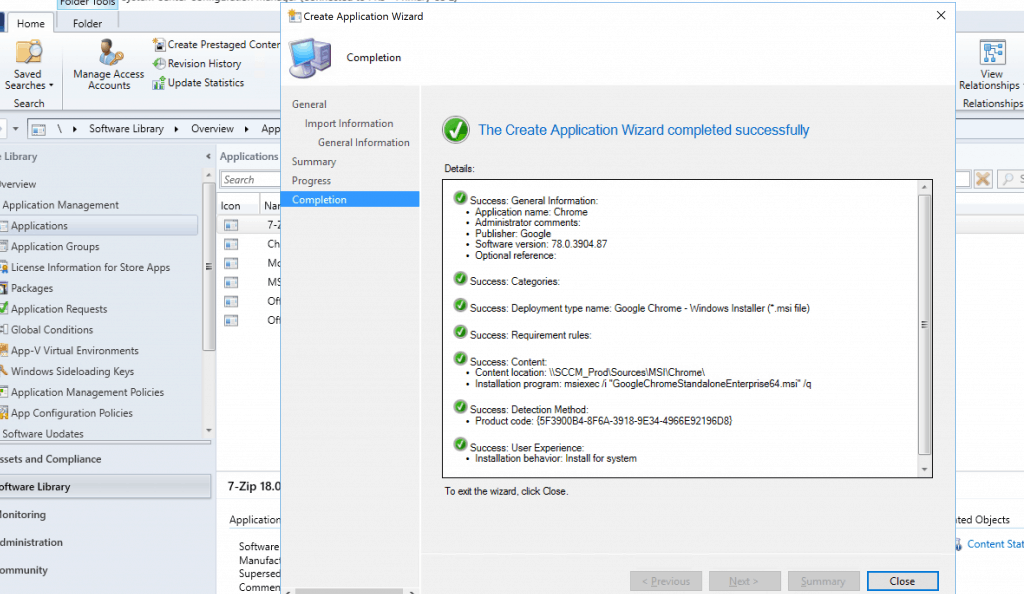
Task: Click details scrollbar down arrow
Action: 924,469
